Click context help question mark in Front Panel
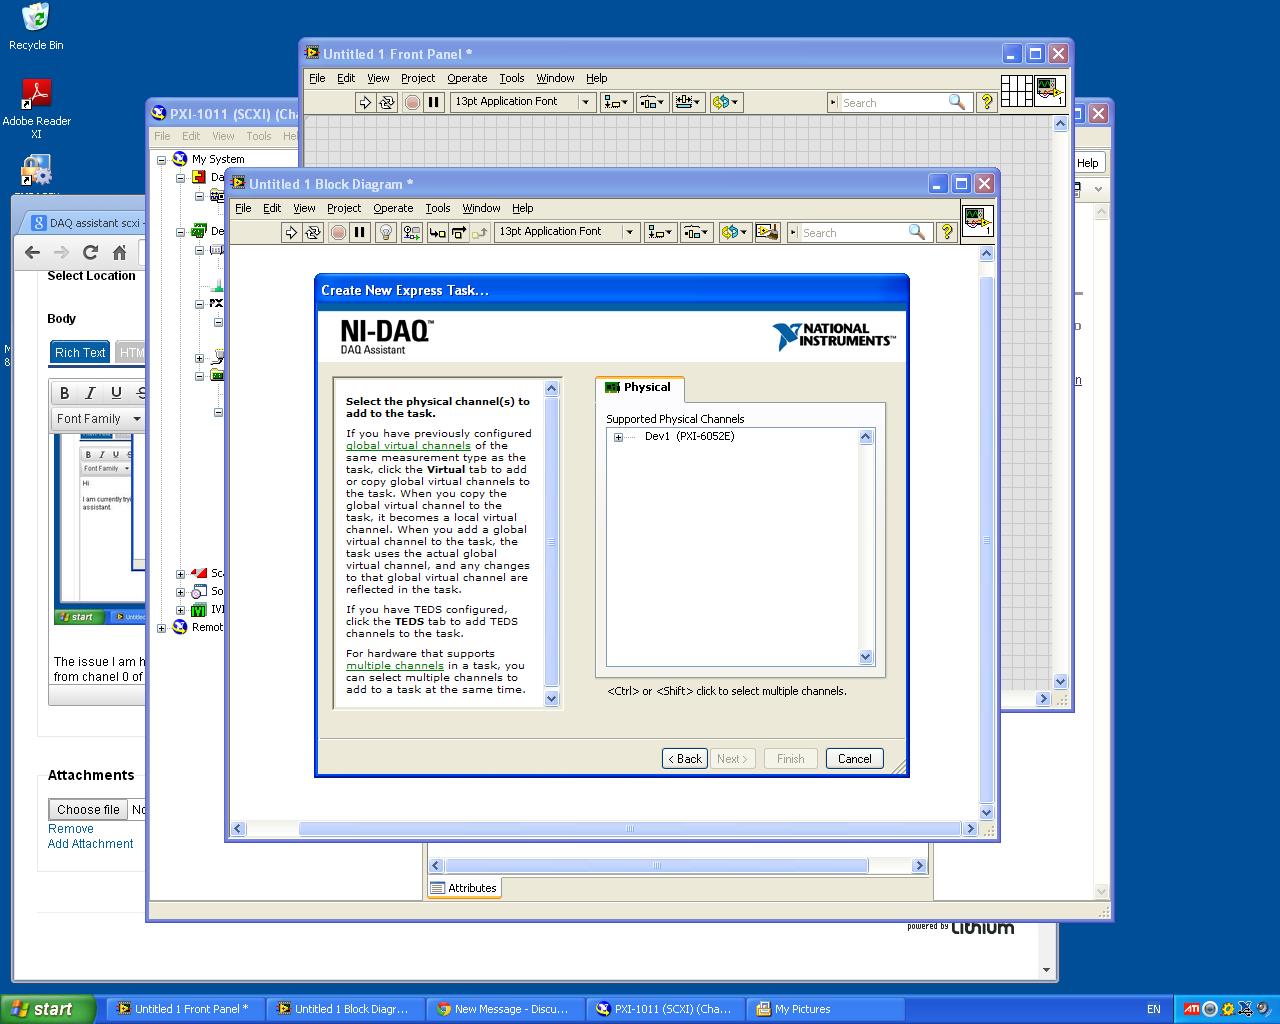 tap(986, 102)
